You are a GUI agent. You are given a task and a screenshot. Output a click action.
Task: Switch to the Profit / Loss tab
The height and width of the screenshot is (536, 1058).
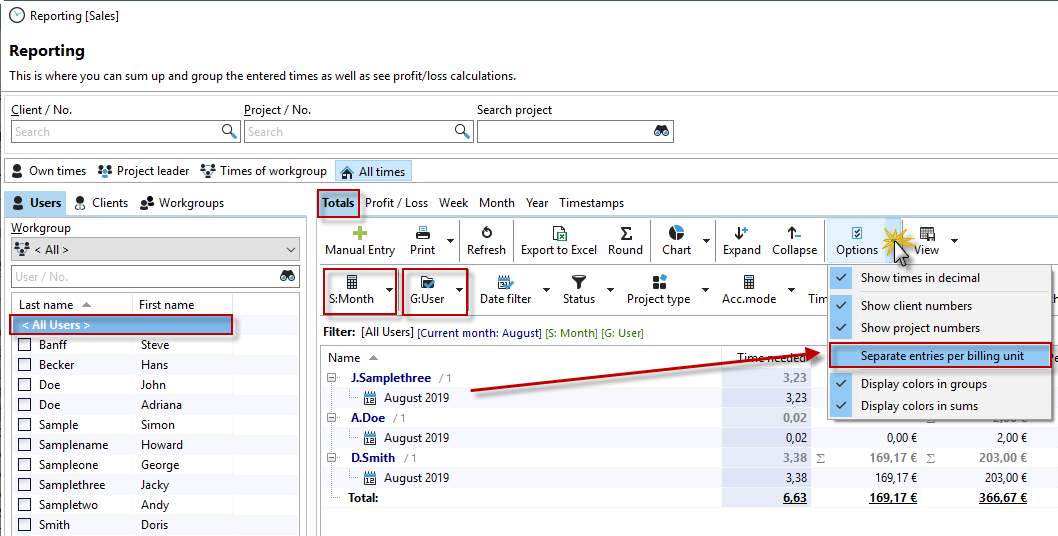[x=396, y=203]
